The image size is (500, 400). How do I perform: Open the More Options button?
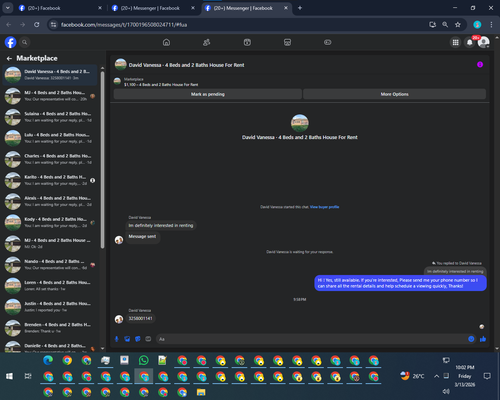tap(395, 94)
